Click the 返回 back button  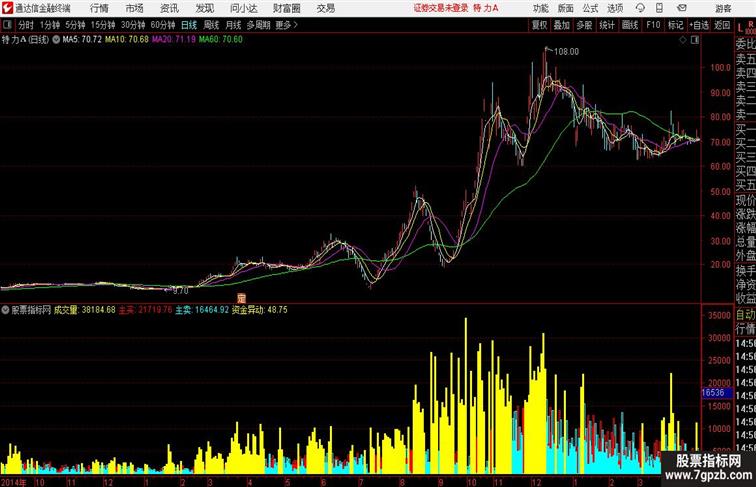coord(722,25)
